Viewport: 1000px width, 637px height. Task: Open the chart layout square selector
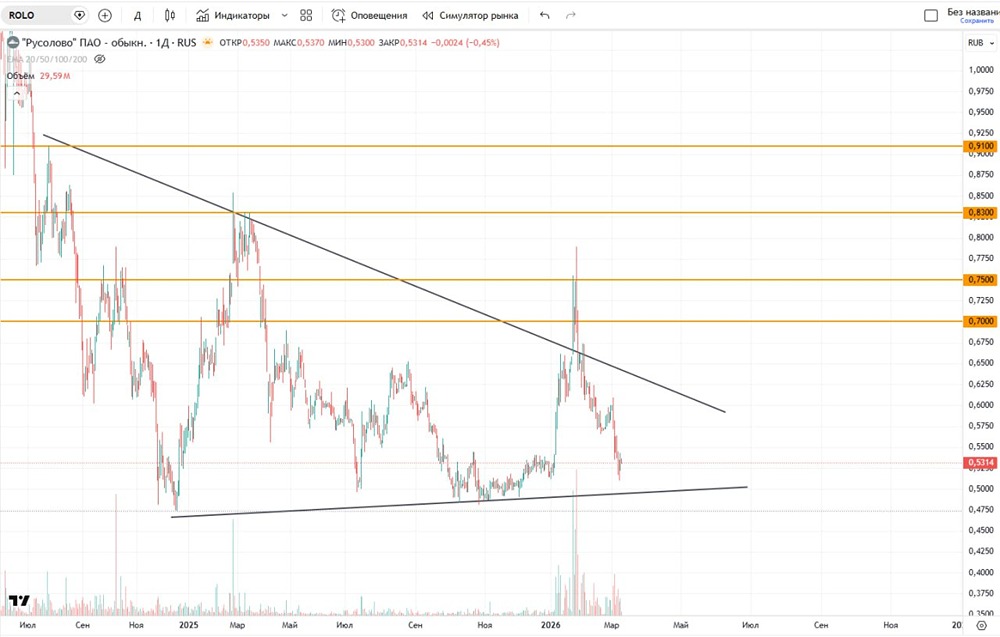(x=931, y=15)
